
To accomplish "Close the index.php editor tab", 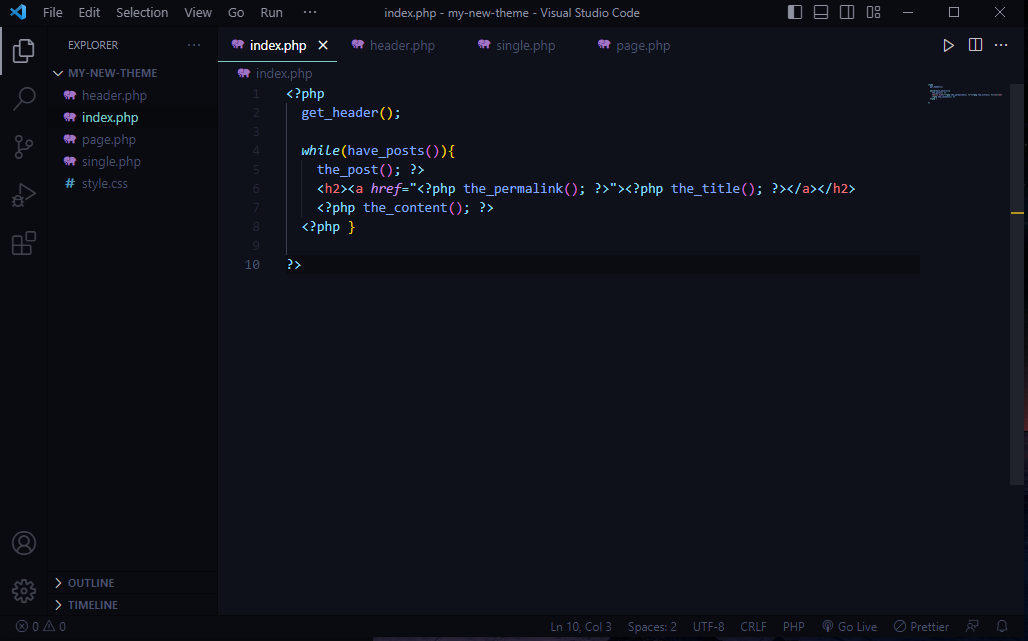I will [323, 45].
